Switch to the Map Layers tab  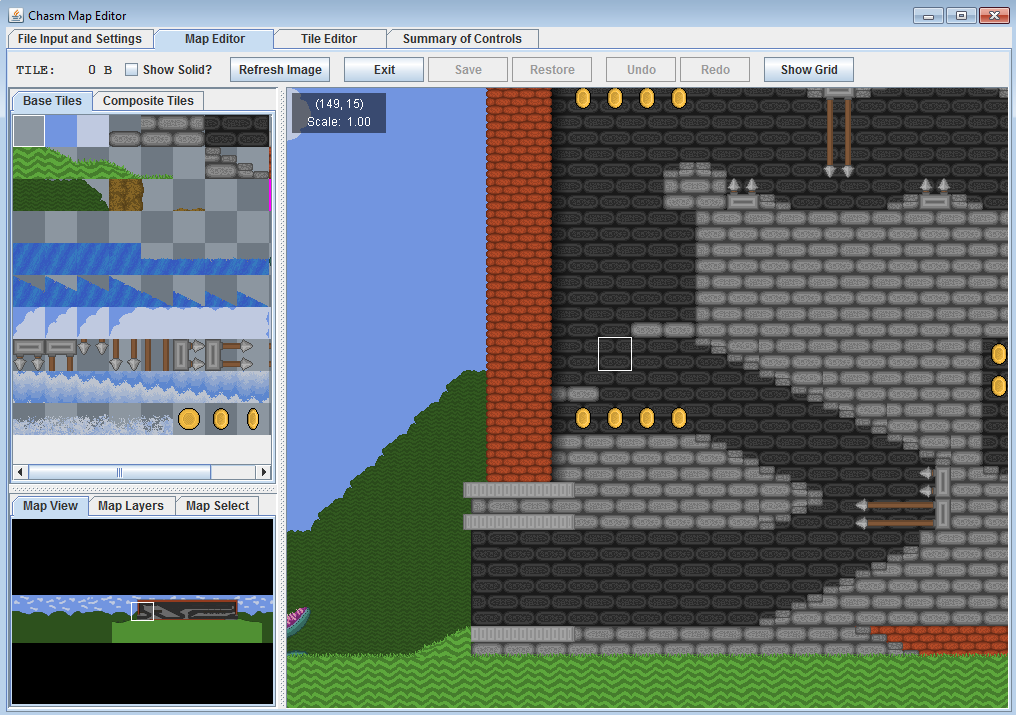click(x=131, y=505)
